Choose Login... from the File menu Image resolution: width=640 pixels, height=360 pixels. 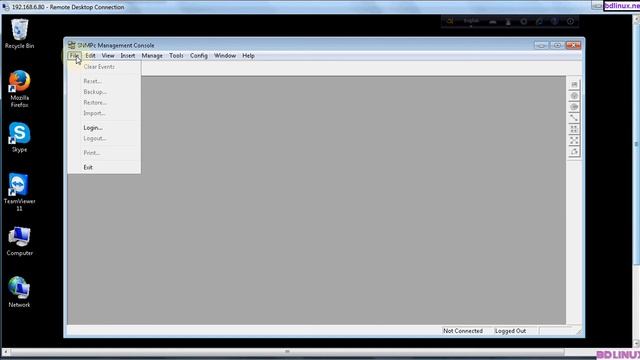pyautogui.click(x=104, y=128)
